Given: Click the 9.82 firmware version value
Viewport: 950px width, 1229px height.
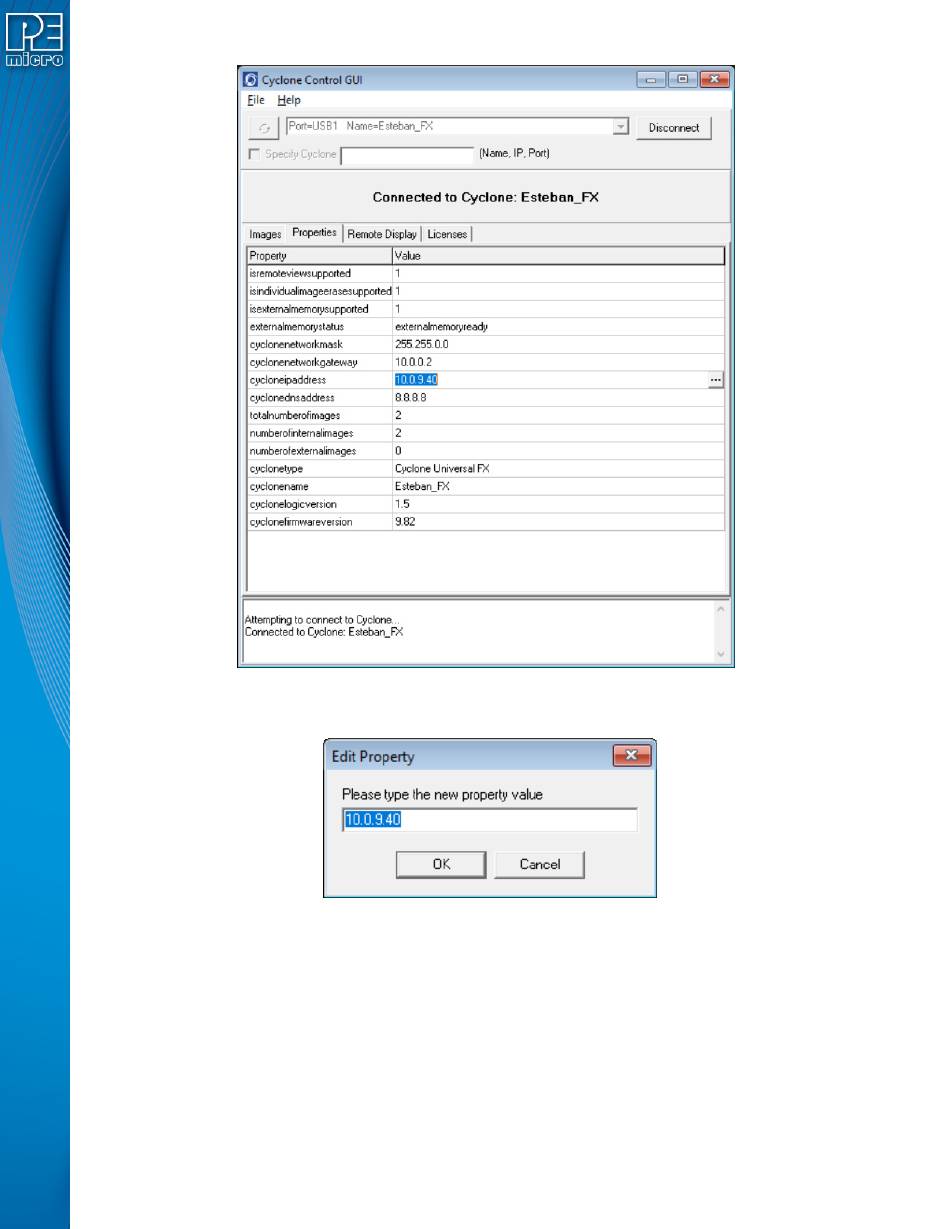Looking at the screenshot, I should [x=558, y=522].
